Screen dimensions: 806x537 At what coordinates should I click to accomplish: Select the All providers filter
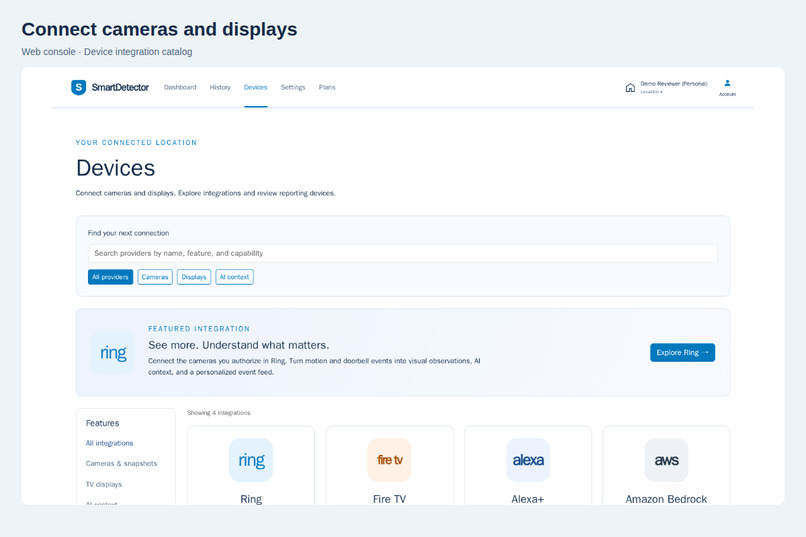click(111, 277)
